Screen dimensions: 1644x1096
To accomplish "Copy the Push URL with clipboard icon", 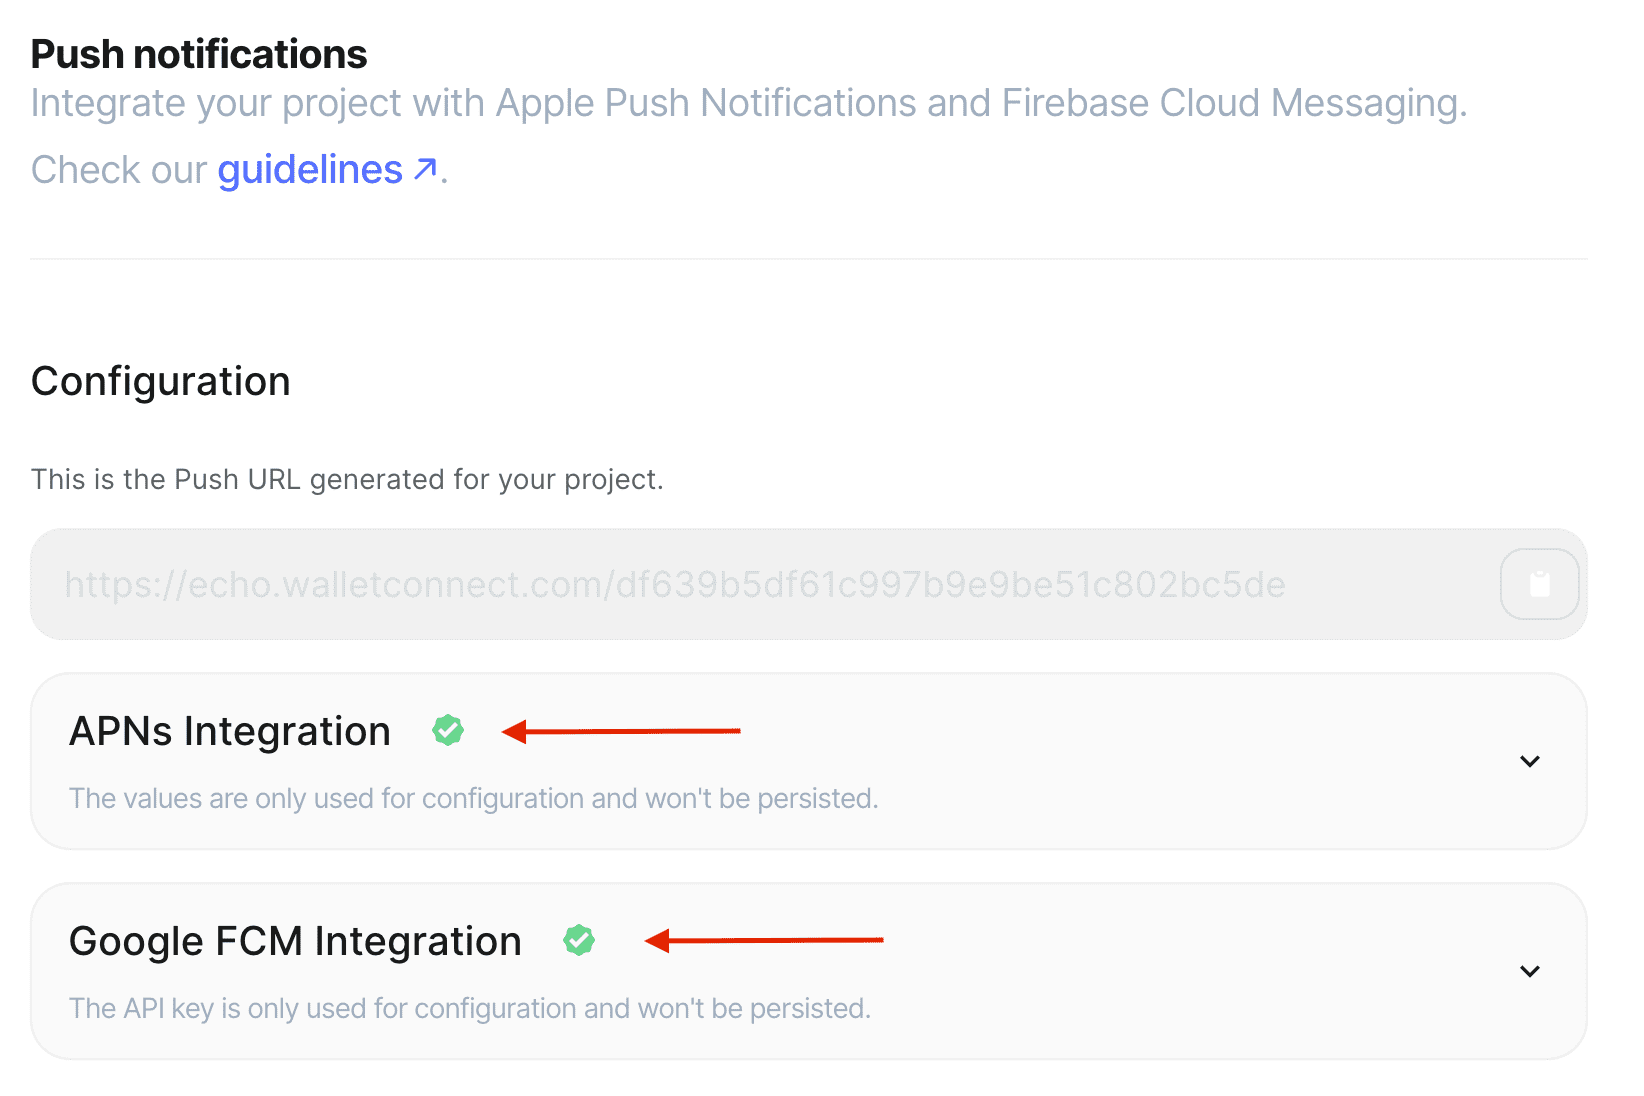I will tap(1539, 584).
